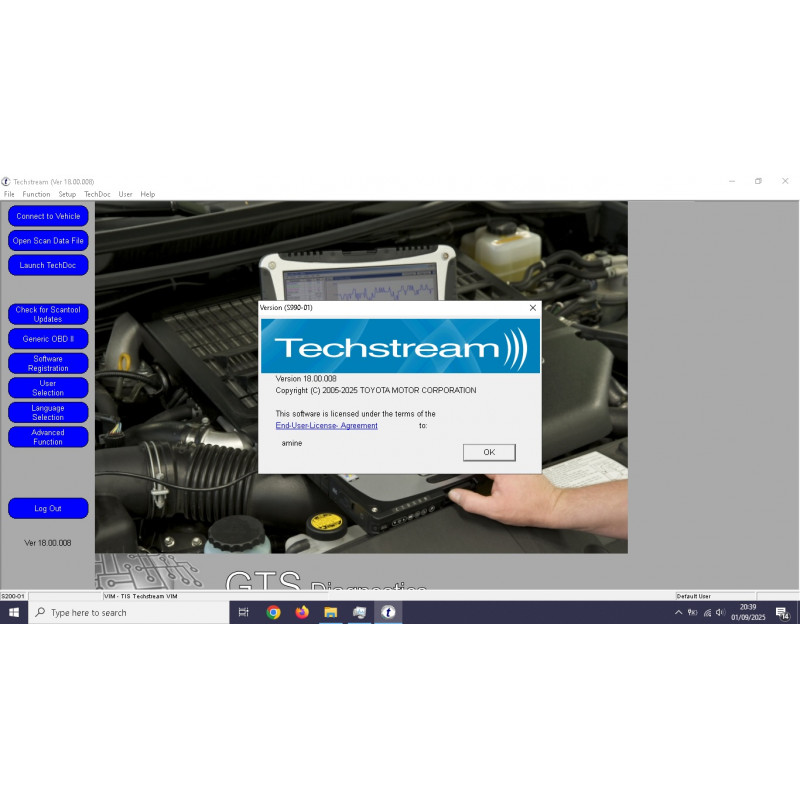This screenshot has height=800, width=800.
Task: Open the File menu
Action: pyautogui.click(x=9, y=194)
